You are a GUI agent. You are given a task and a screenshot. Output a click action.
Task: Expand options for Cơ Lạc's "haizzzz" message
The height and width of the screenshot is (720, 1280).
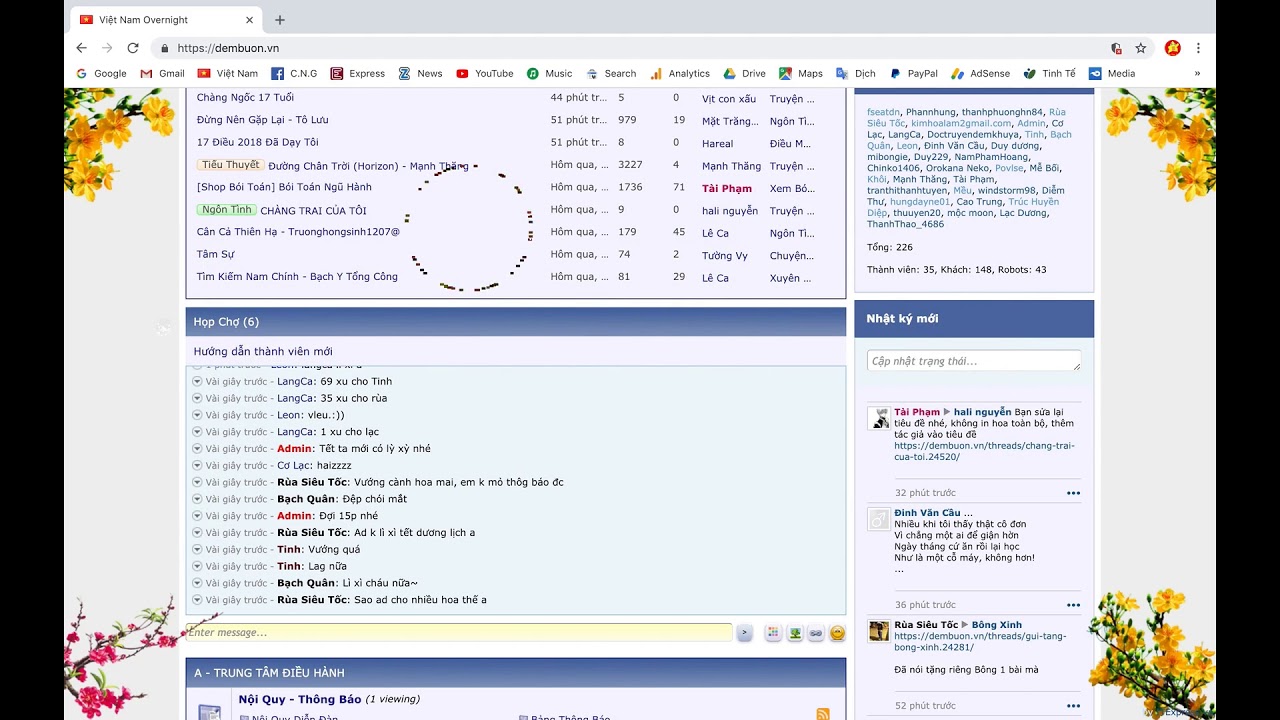(x=197, y=465)
